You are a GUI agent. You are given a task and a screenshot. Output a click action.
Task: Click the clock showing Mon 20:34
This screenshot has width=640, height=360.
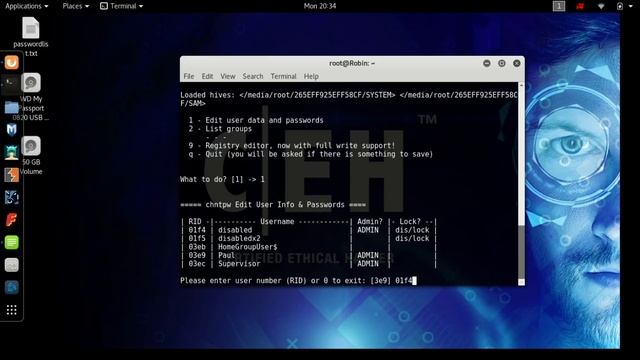(x=320, y=6)
